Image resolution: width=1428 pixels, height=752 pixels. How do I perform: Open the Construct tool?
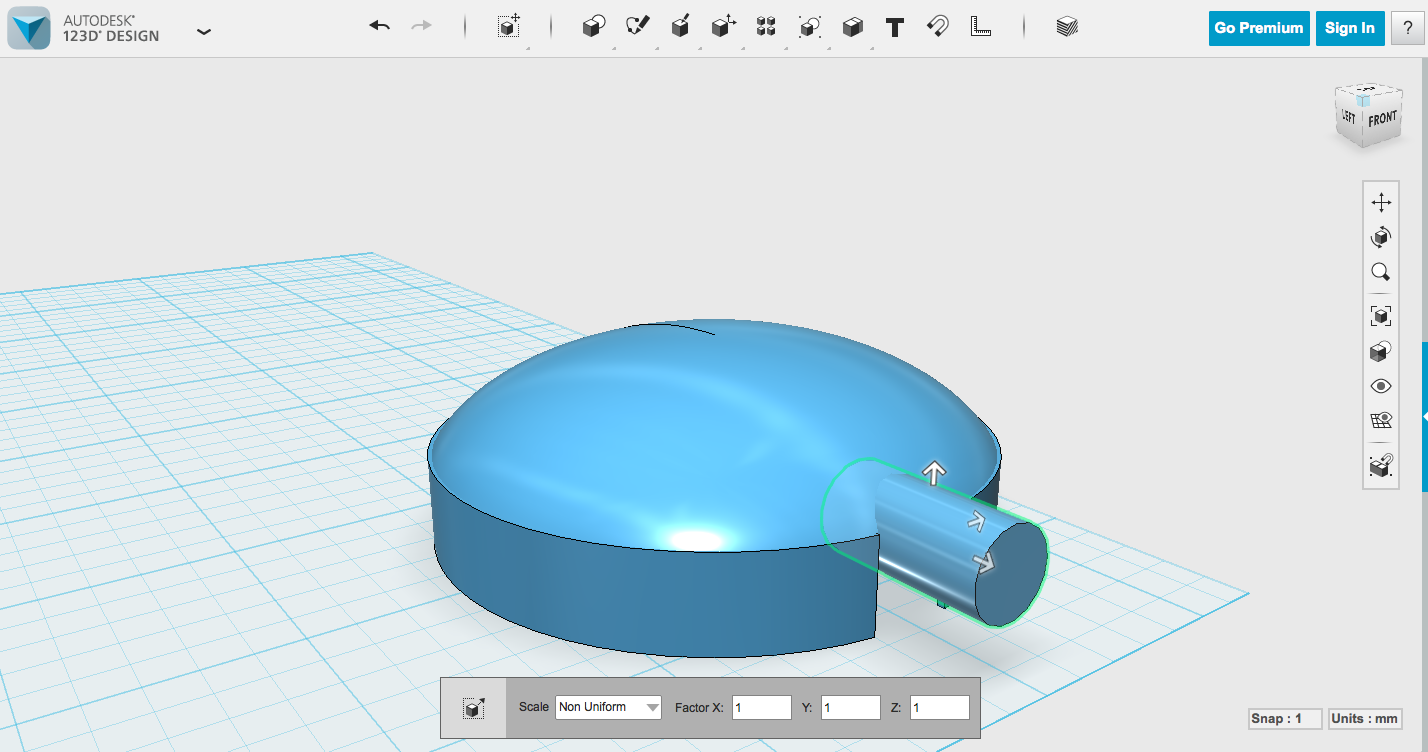coord(681,27)
